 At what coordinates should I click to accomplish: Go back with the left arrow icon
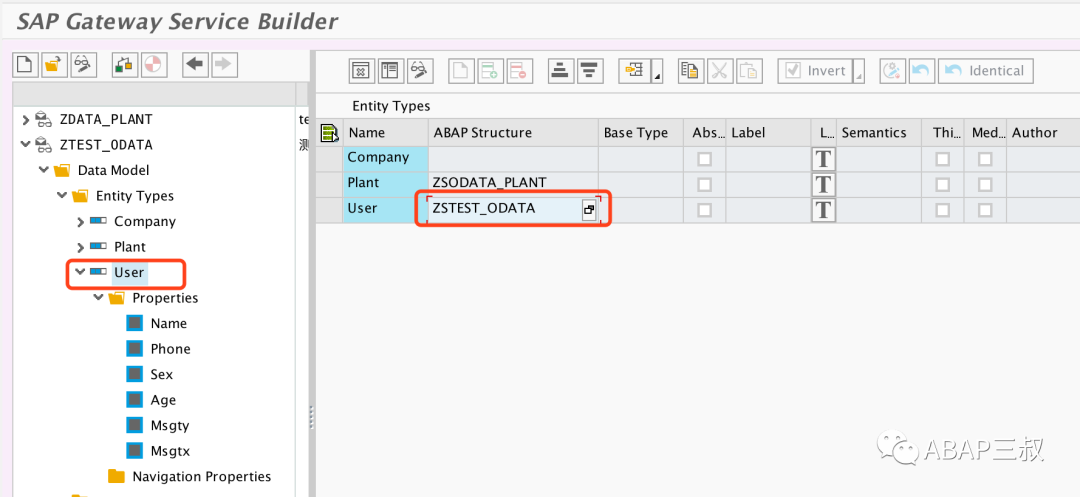click(x=196, y=65)
